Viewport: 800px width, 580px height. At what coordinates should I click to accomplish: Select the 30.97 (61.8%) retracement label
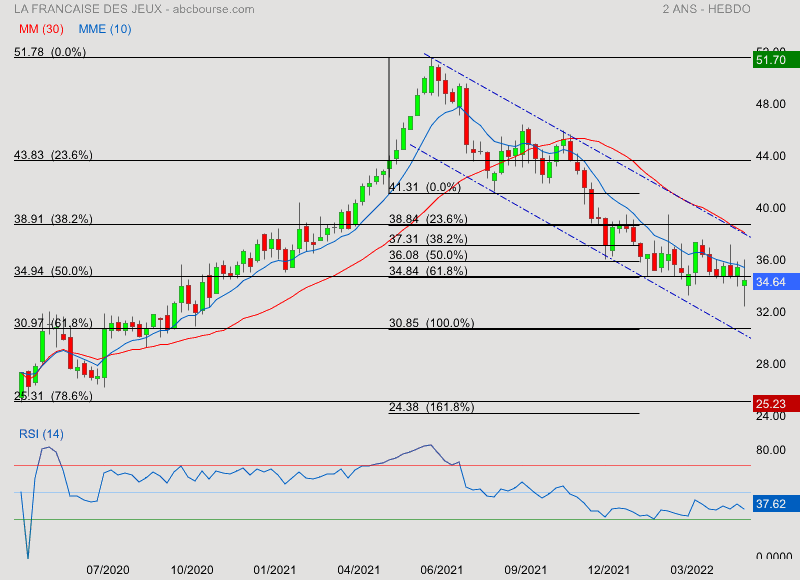tap(53, 323)
